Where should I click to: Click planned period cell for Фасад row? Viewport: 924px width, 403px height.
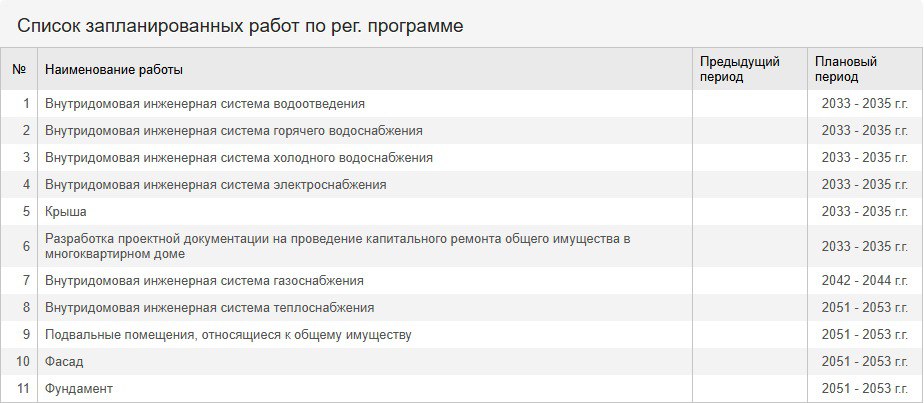[865, 362]
